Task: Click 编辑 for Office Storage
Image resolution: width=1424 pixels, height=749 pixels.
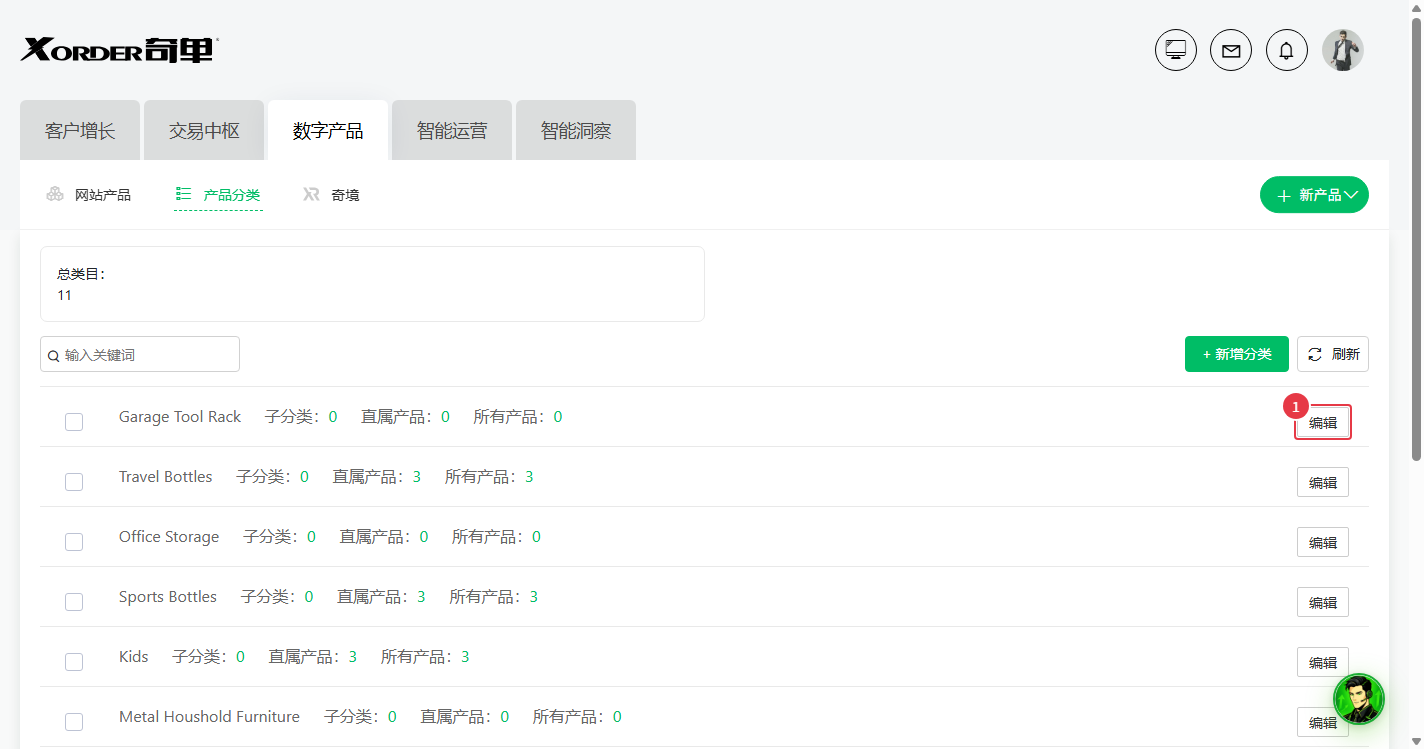Action: [1323, 542]
